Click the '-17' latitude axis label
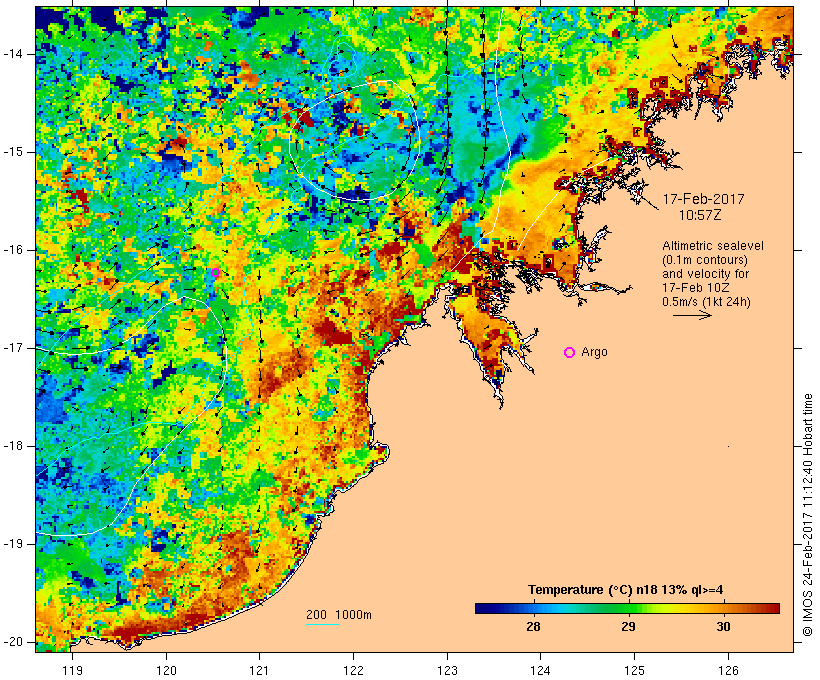The image size is (820, 680). (12, 348)
